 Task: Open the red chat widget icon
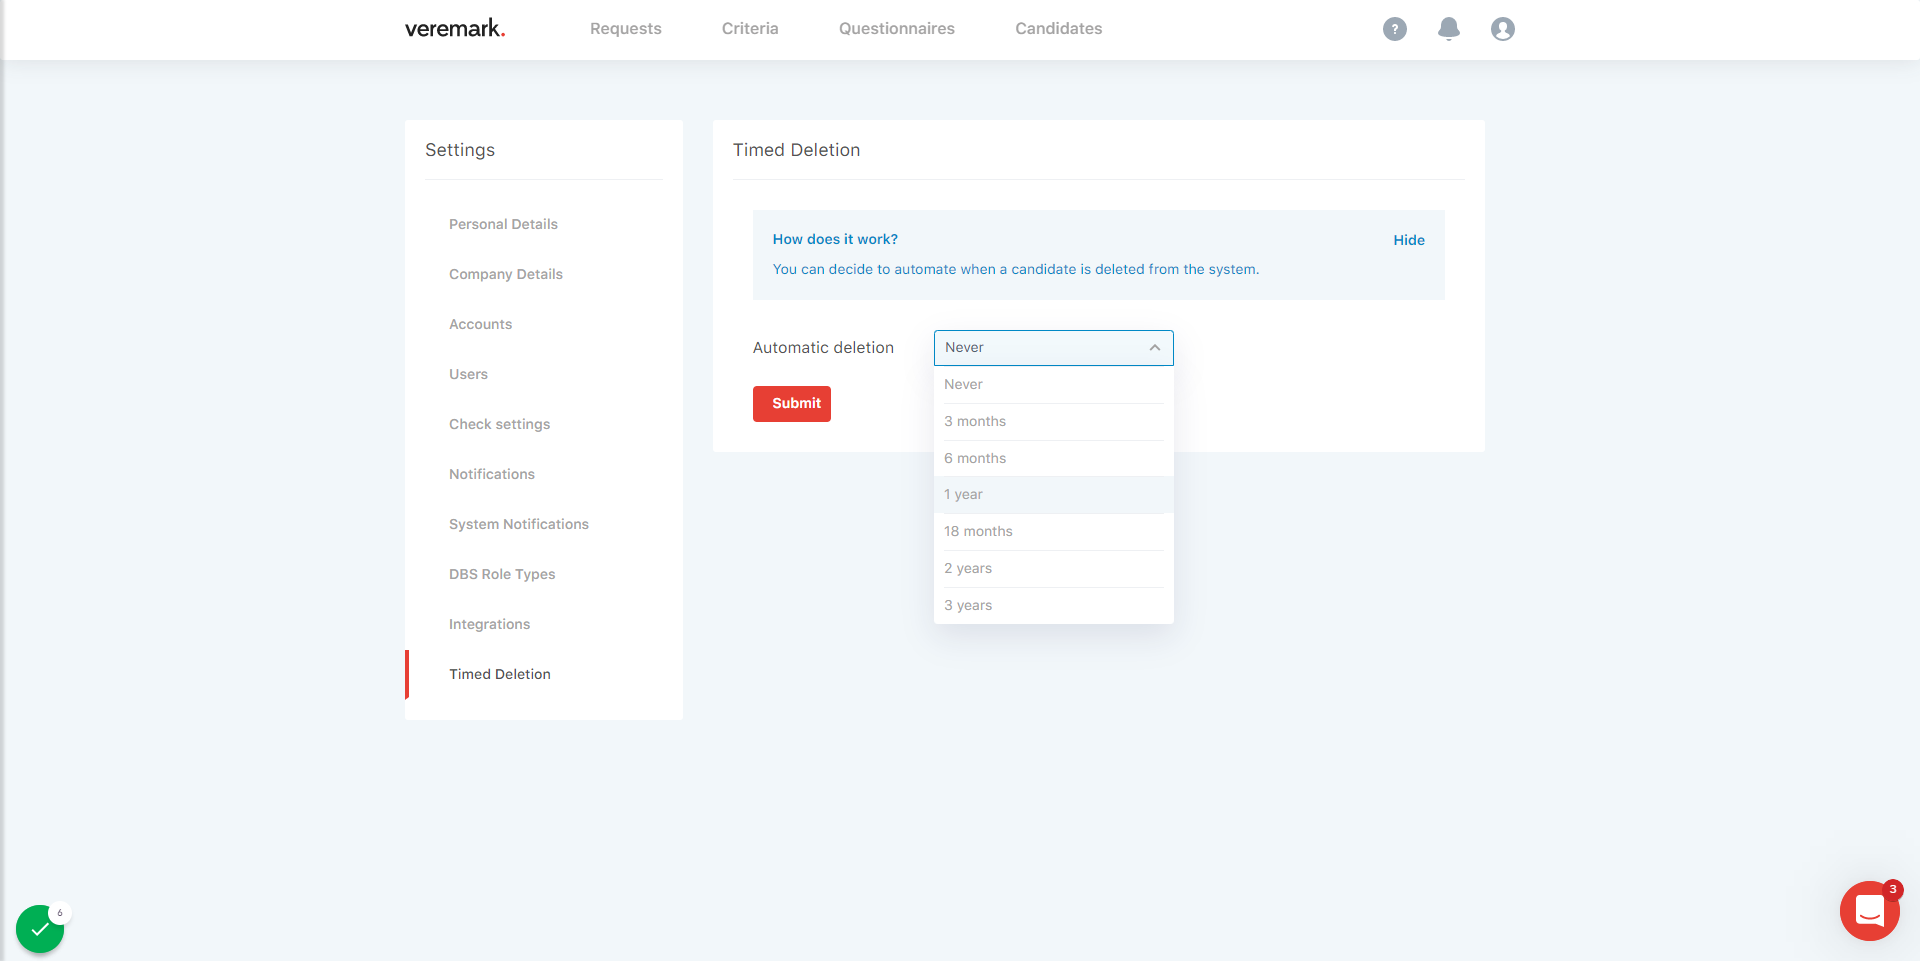coord(1869,911)
